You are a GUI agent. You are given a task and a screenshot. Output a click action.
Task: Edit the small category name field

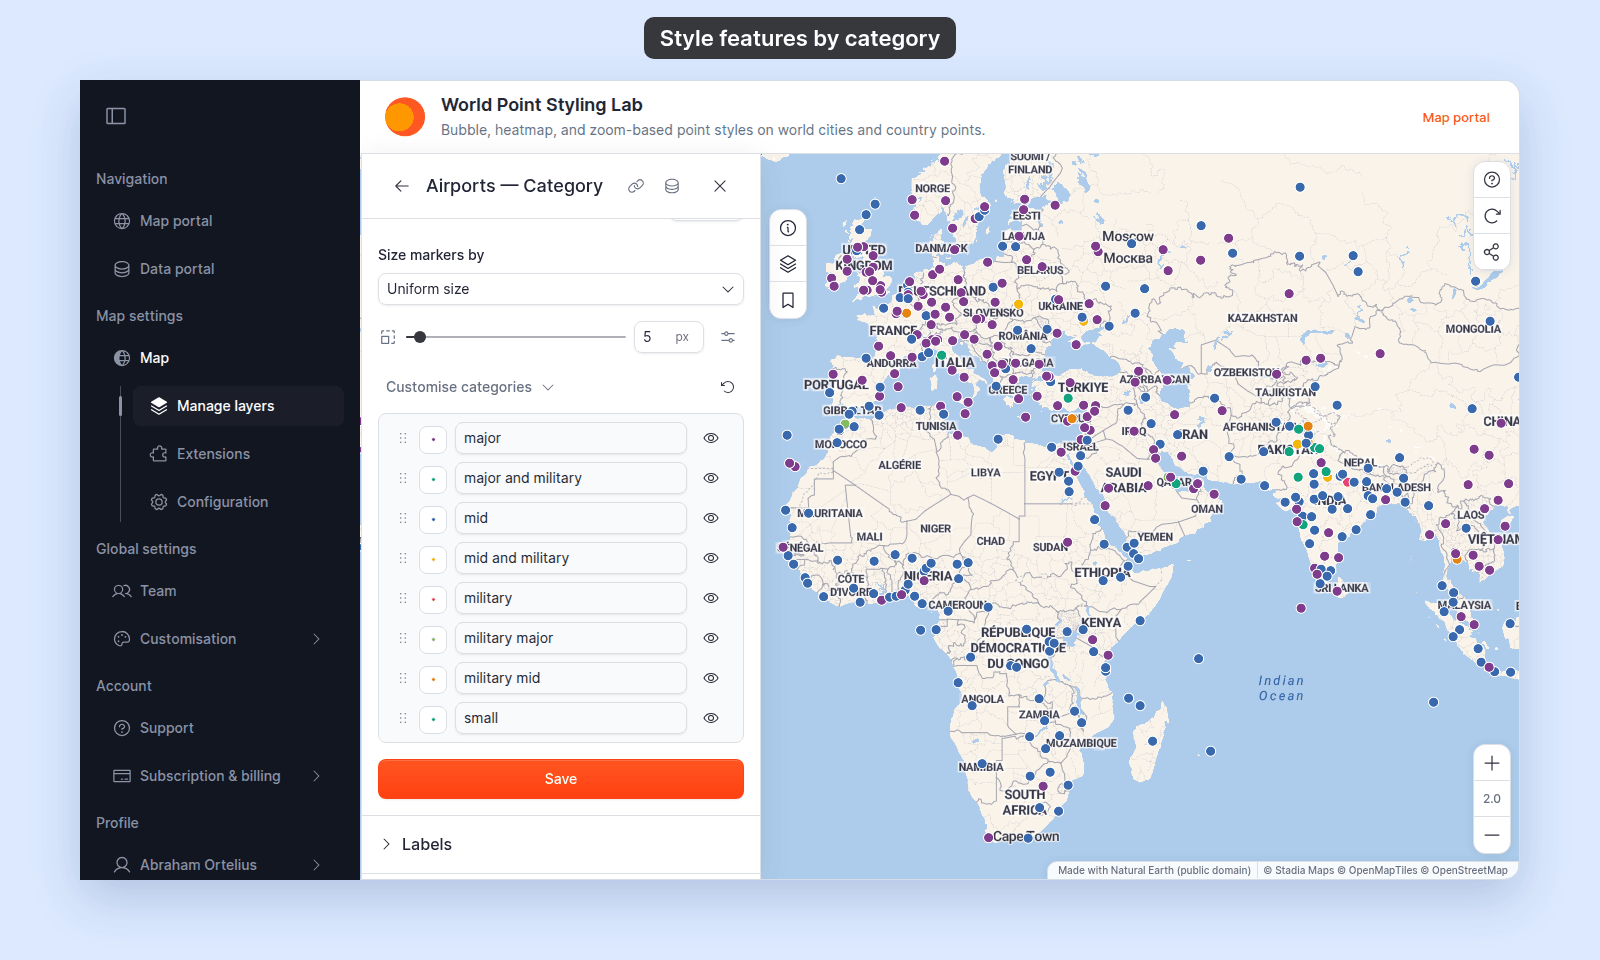pos(571,718)
